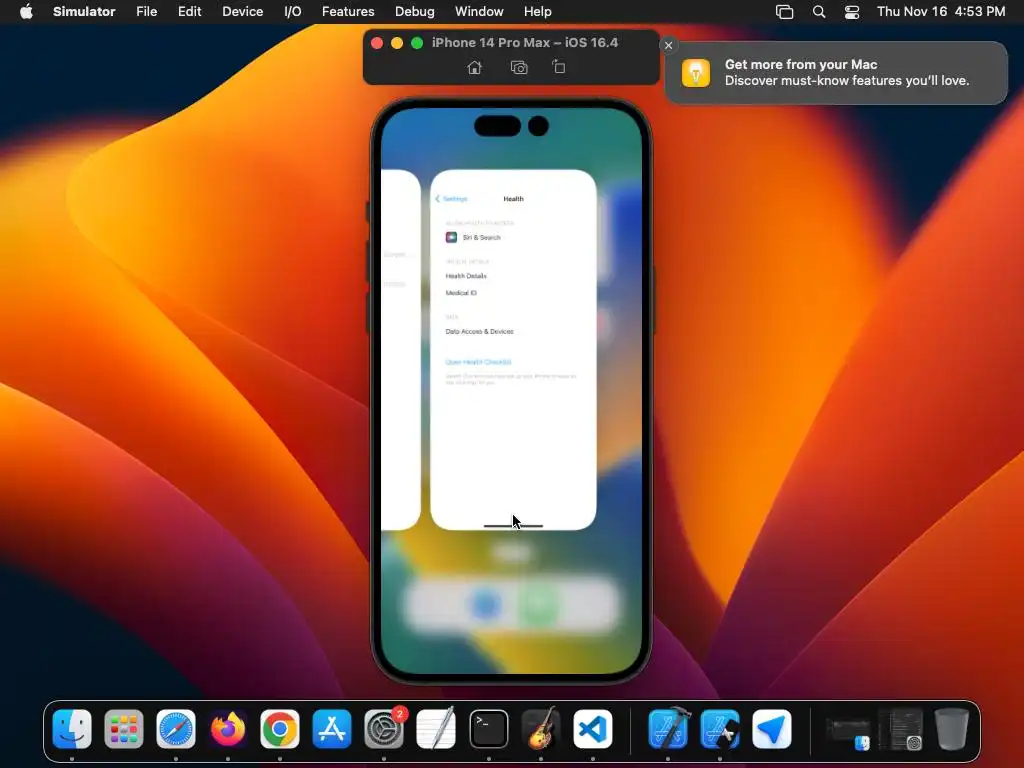Select the partially visible left app card
Screen dimensions: 1024x768
point(400,349)
